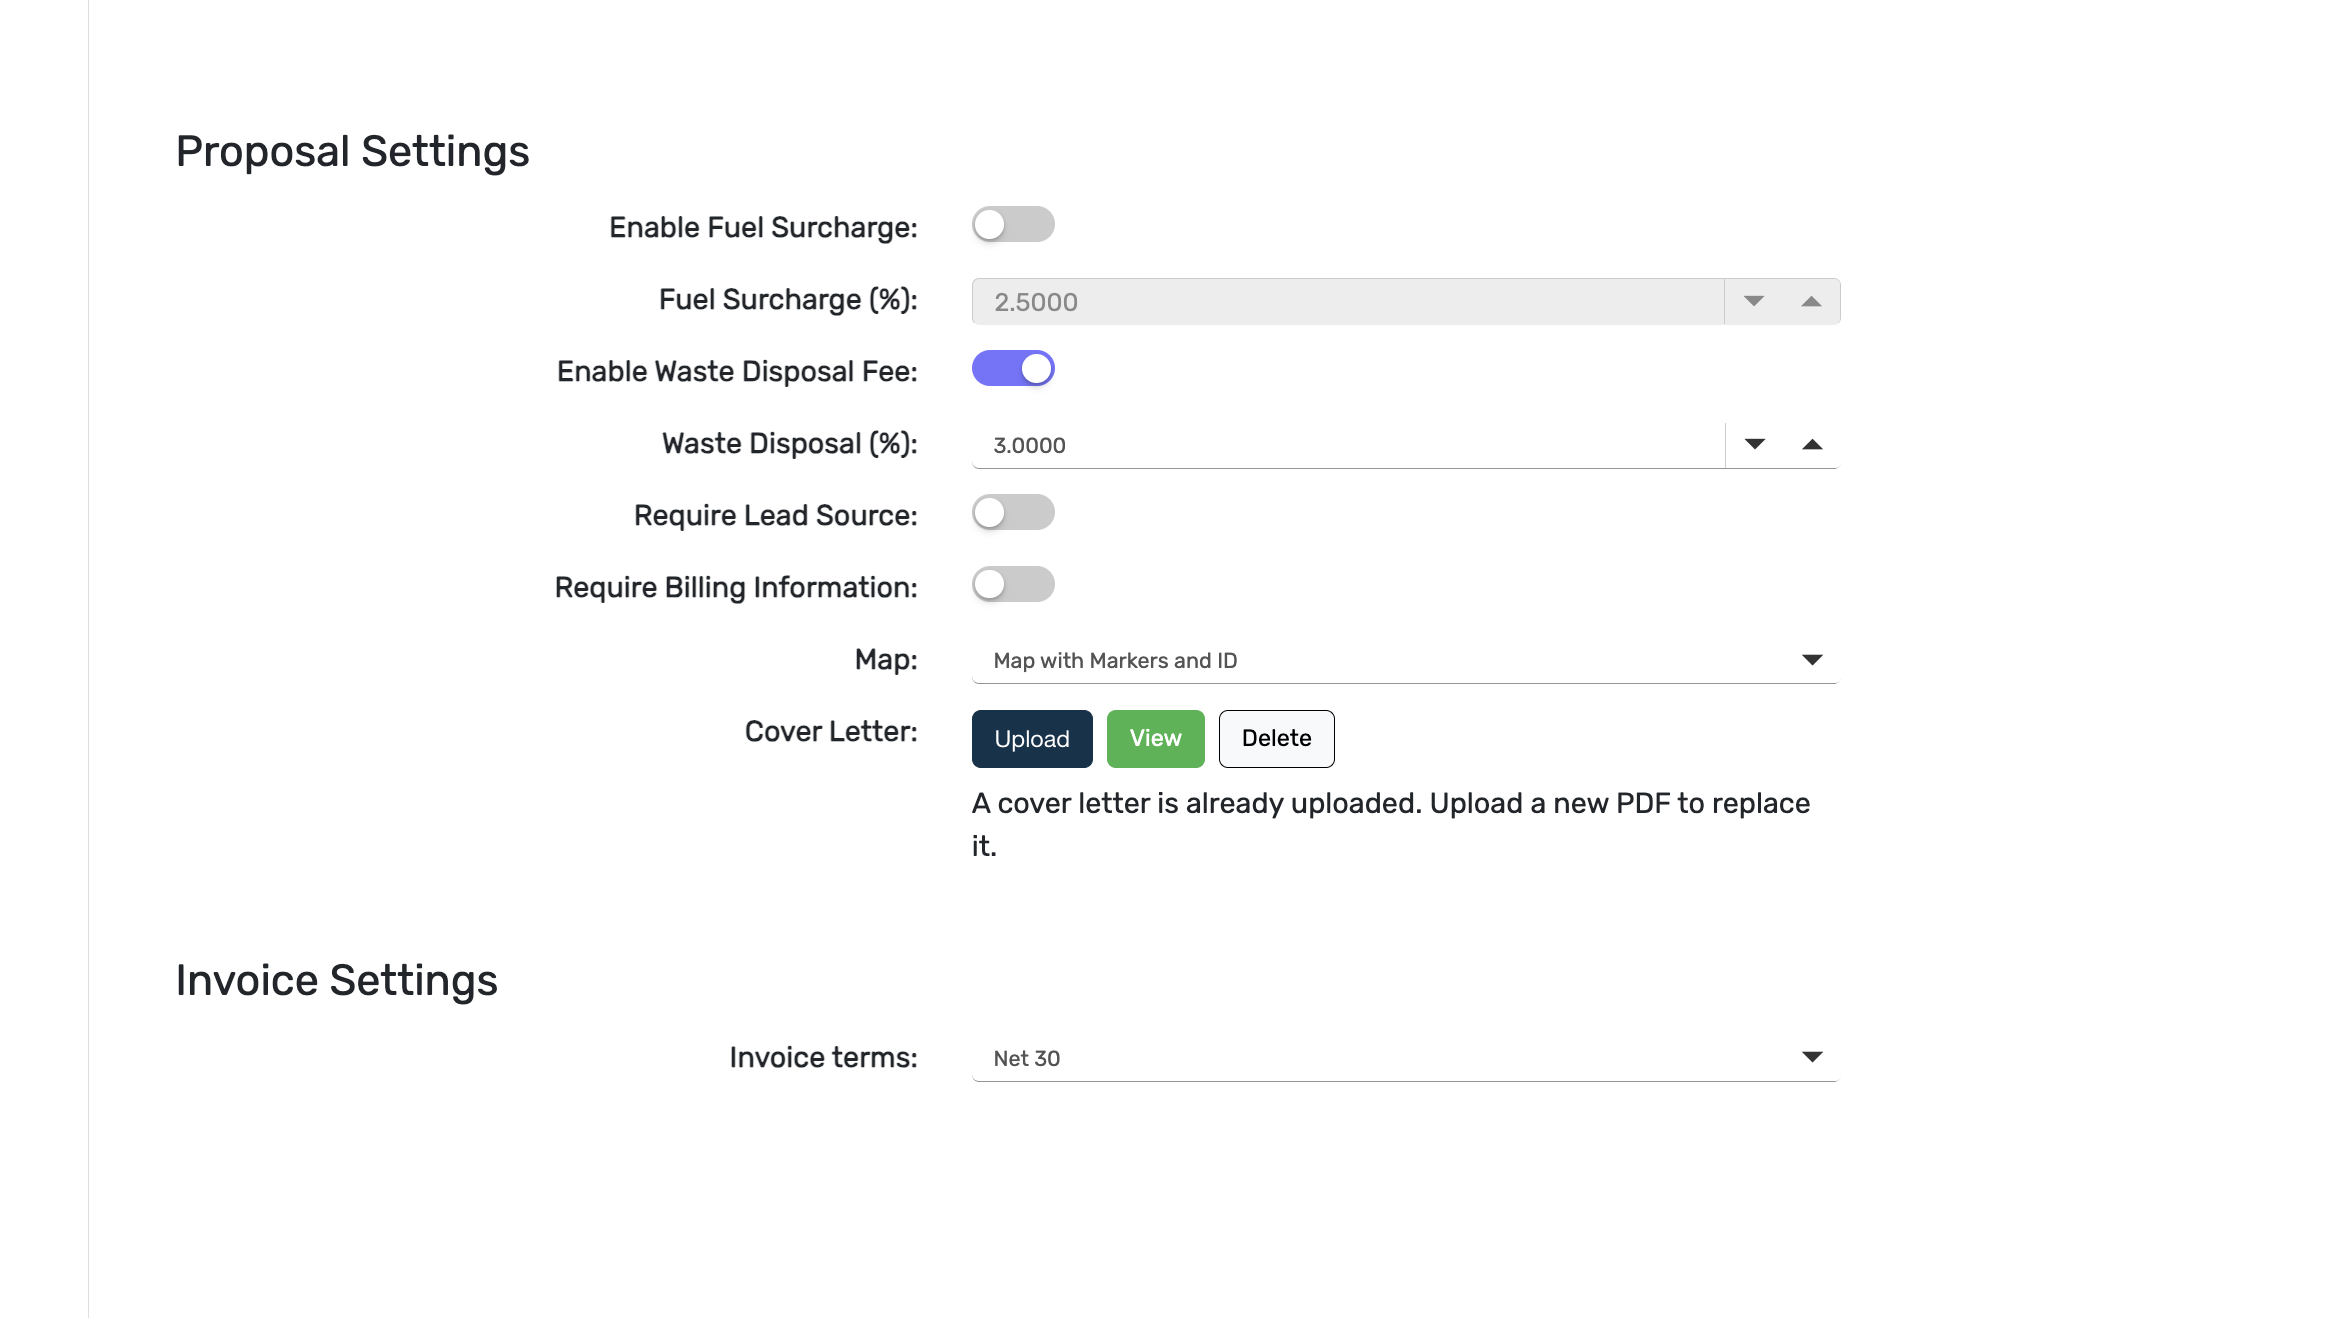This screenshot has height=1318, width=2338.
Task: Enable Require Billing Information switch
Action: [x=1012, y=584]
